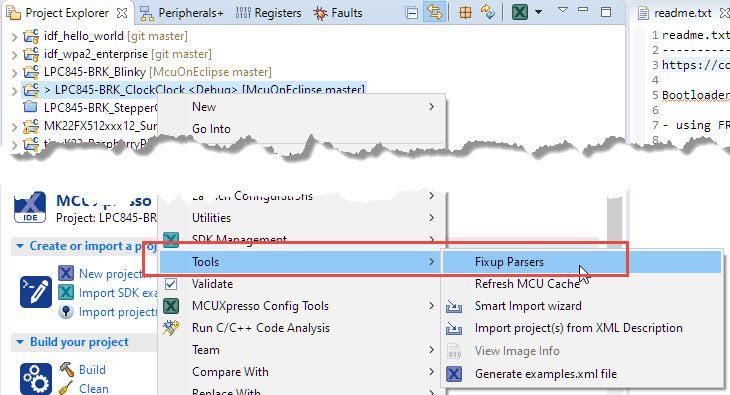Click the Build link

92,370
